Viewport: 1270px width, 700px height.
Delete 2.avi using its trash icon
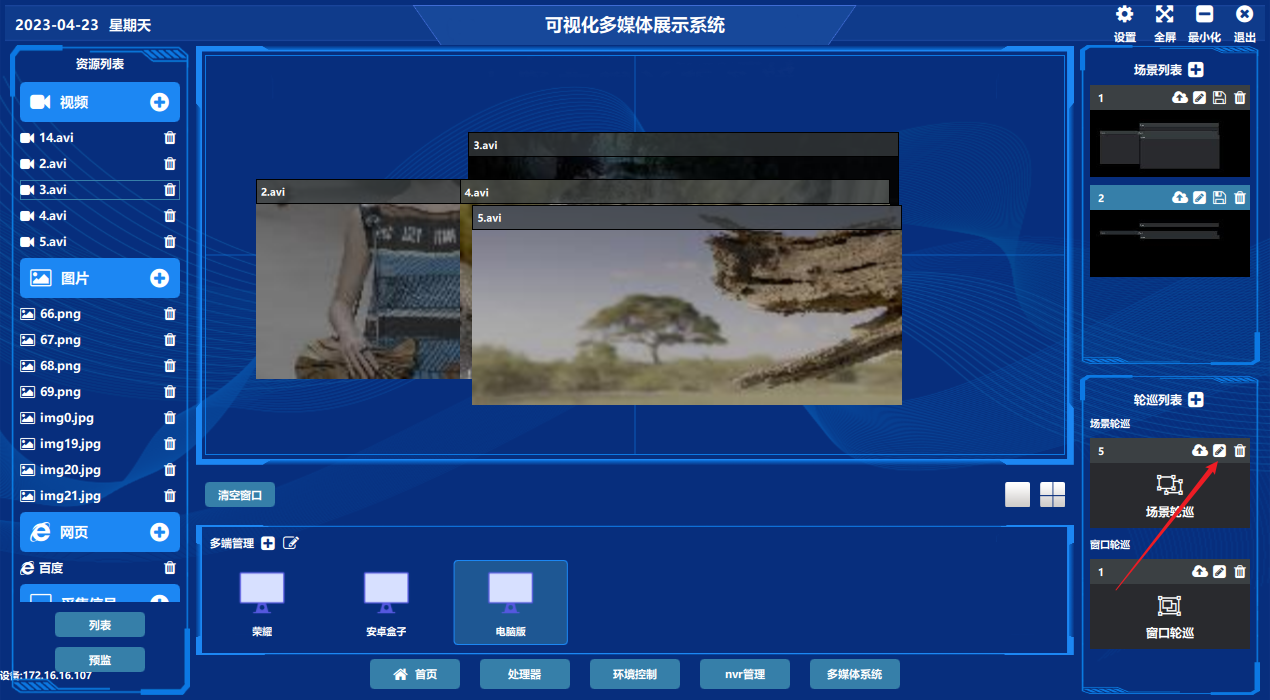tap(170, 164)
